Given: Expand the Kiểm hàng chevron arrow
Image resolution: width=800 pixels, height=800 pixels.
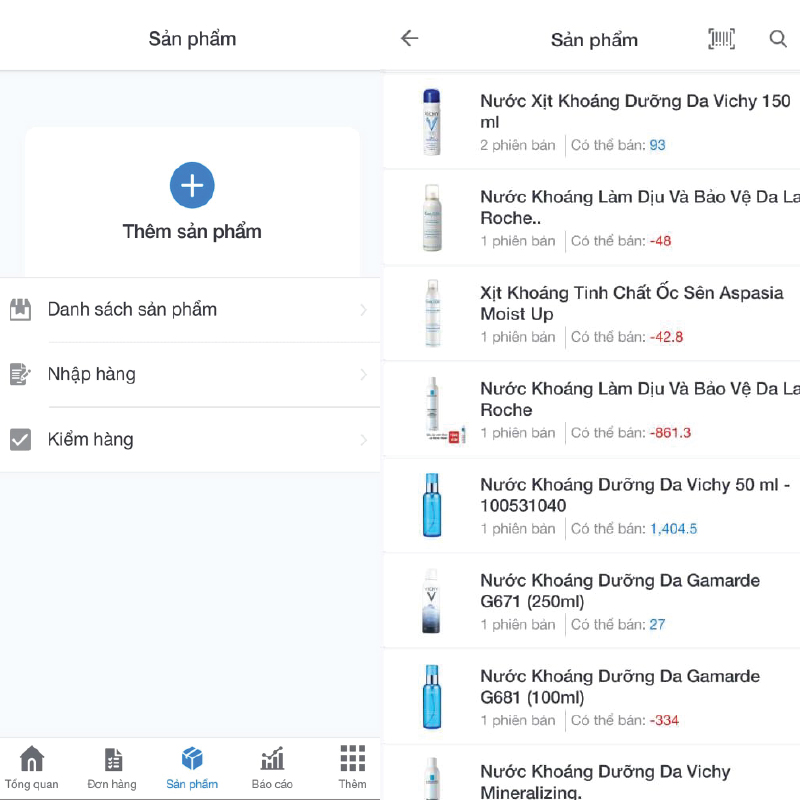Looking at the screenshot, I should (363, 440).
